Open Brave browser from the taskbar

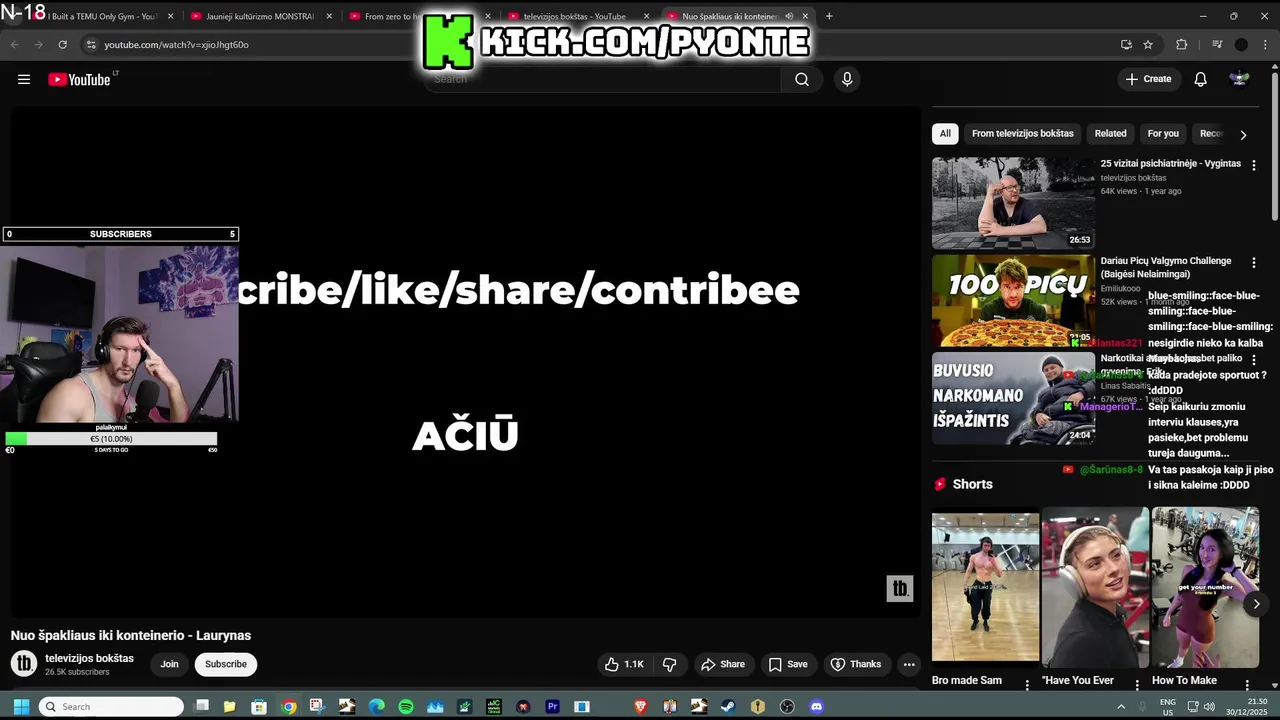(x=640, y=706)
